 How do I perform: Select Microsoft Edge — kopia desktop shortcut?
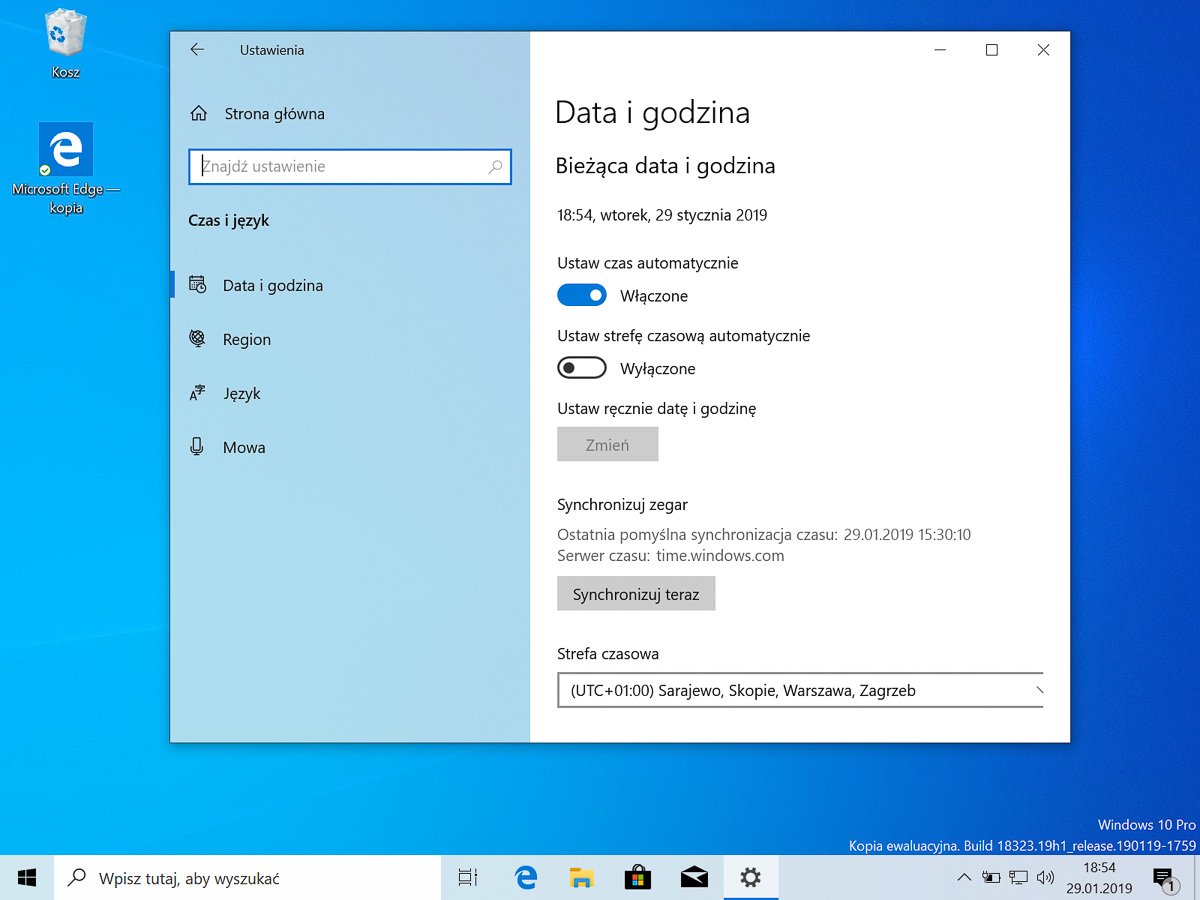66,168
